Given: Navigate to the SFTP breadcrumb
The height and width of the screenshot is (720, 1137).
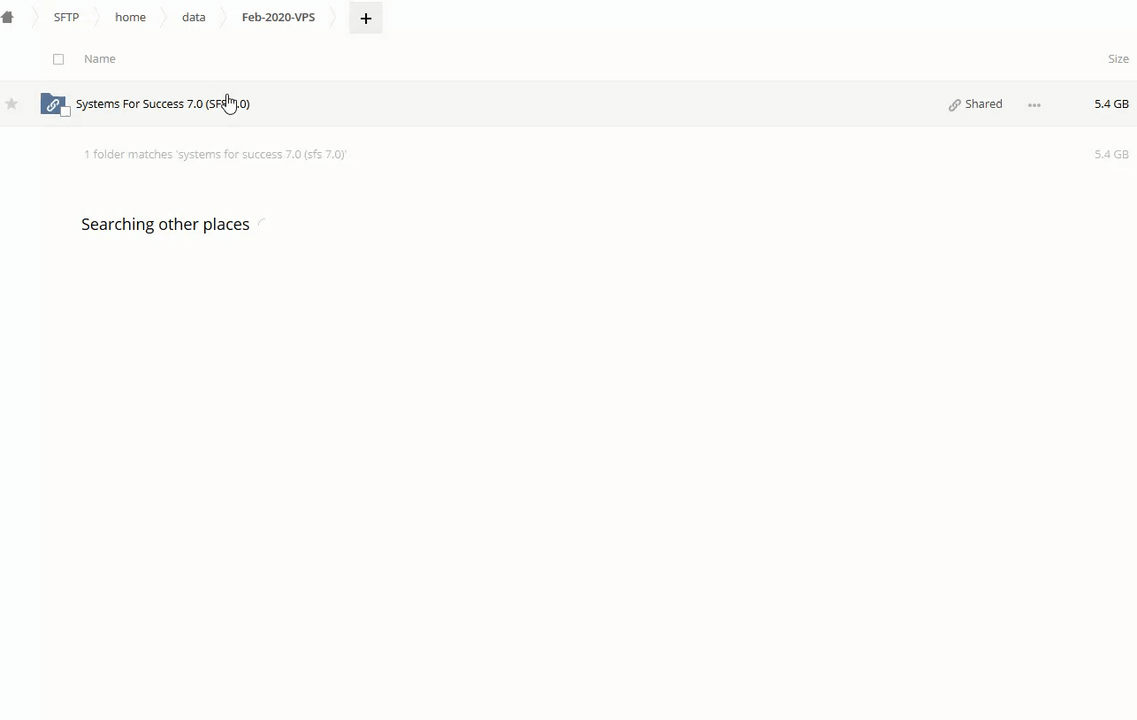Looking at the screenshot, I should (x=66, y=17).
